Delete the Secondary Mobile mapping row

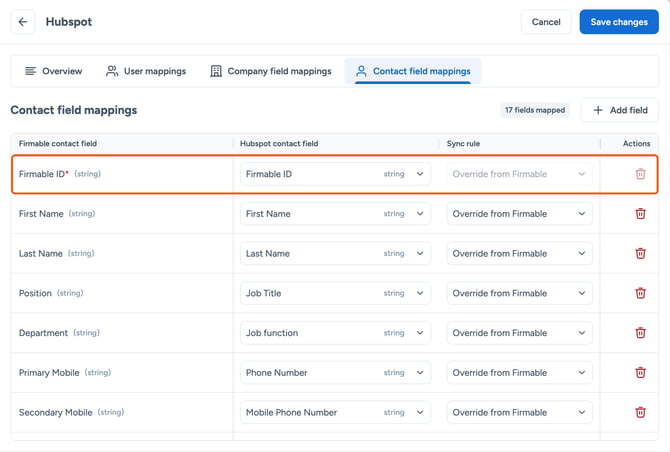pyautogui.click(x=640, y=412)
